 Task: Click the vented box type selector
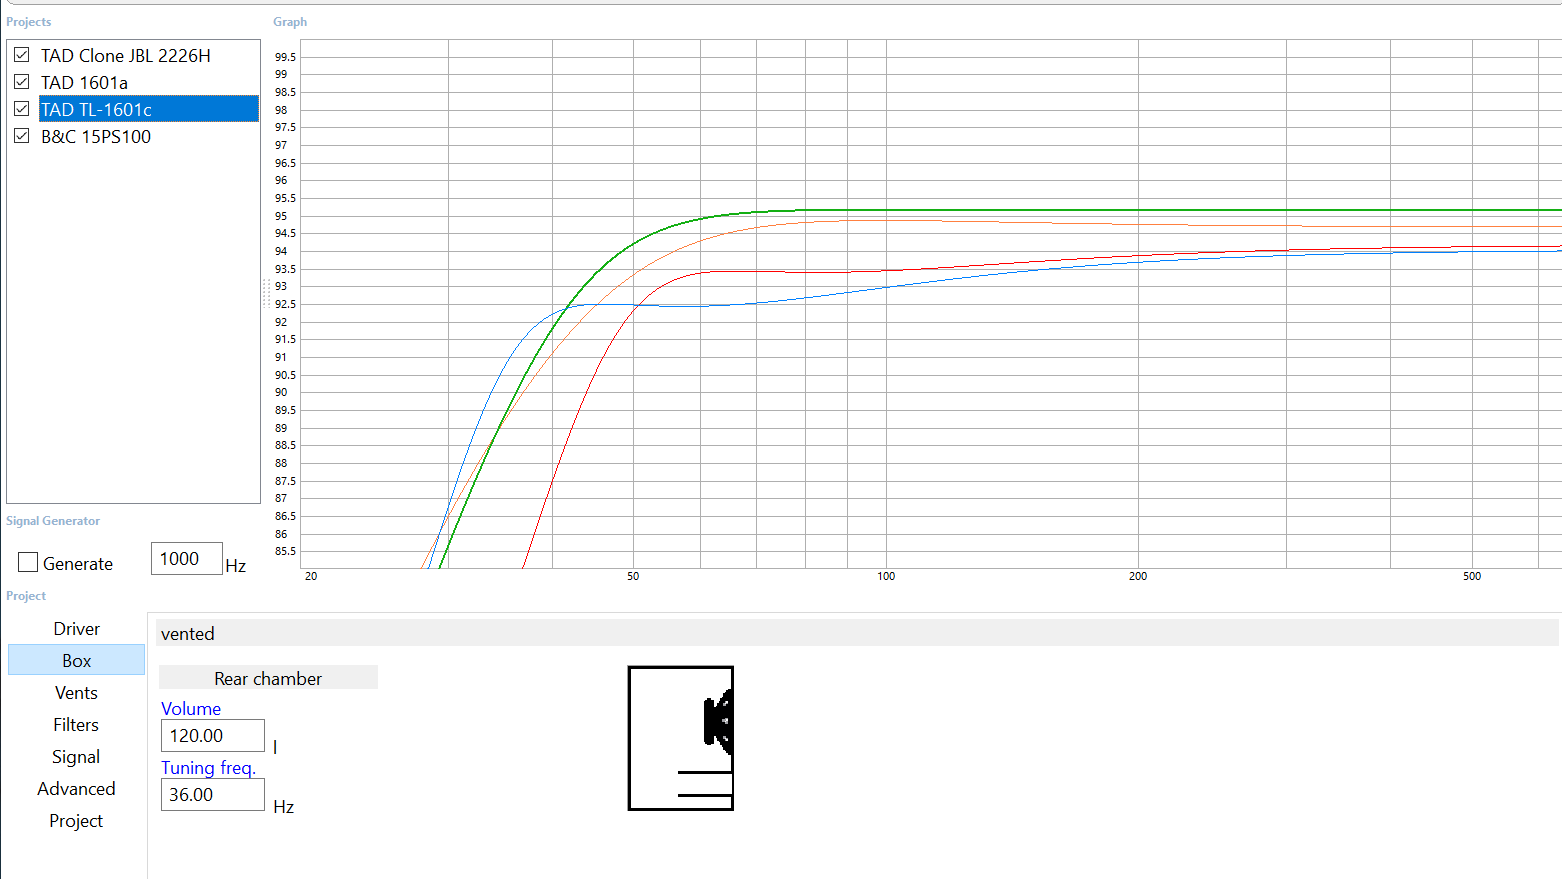(857, 633)
